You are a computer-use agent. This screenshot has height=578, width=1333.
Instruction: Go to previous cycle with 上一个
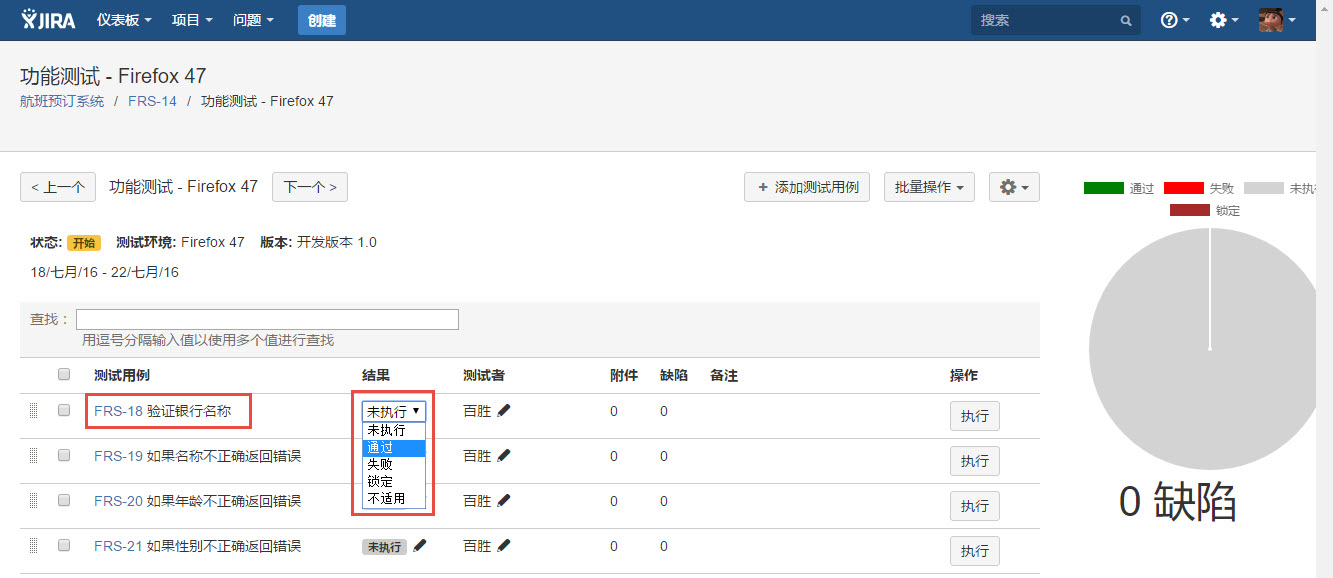click(x=58, y=187)
